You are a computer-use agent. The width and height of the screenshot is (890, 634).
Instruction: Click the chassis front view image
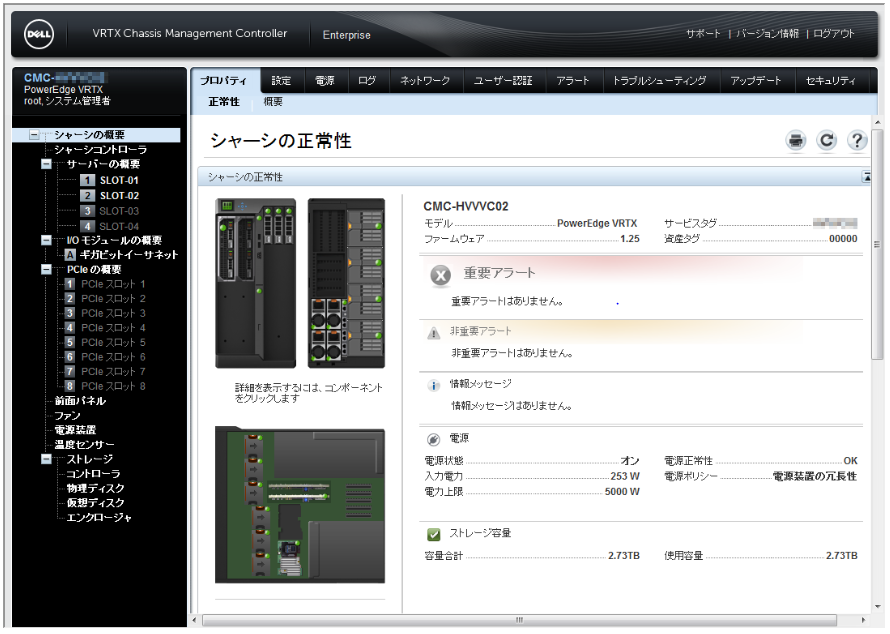[255, 283]
